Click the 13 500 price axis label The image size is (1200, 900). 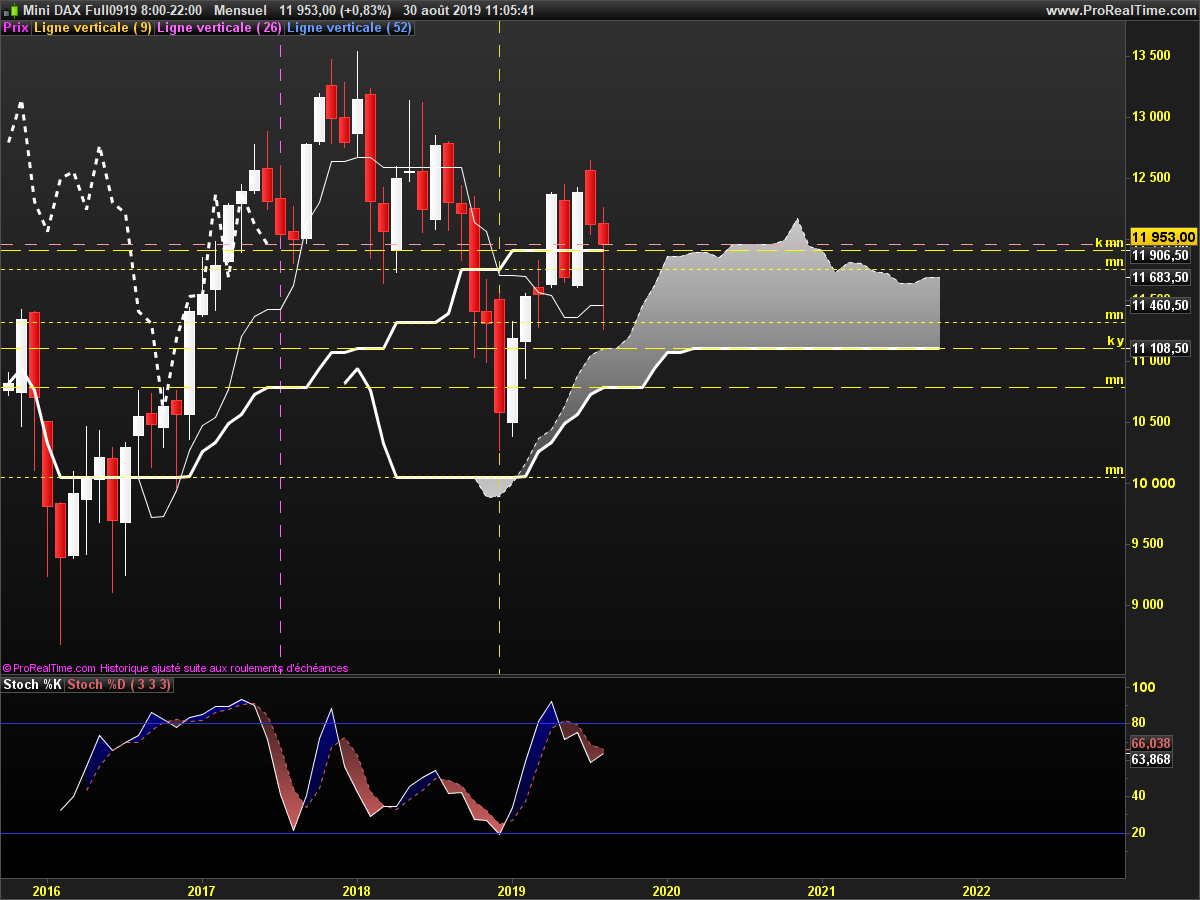click(1150, 55)
